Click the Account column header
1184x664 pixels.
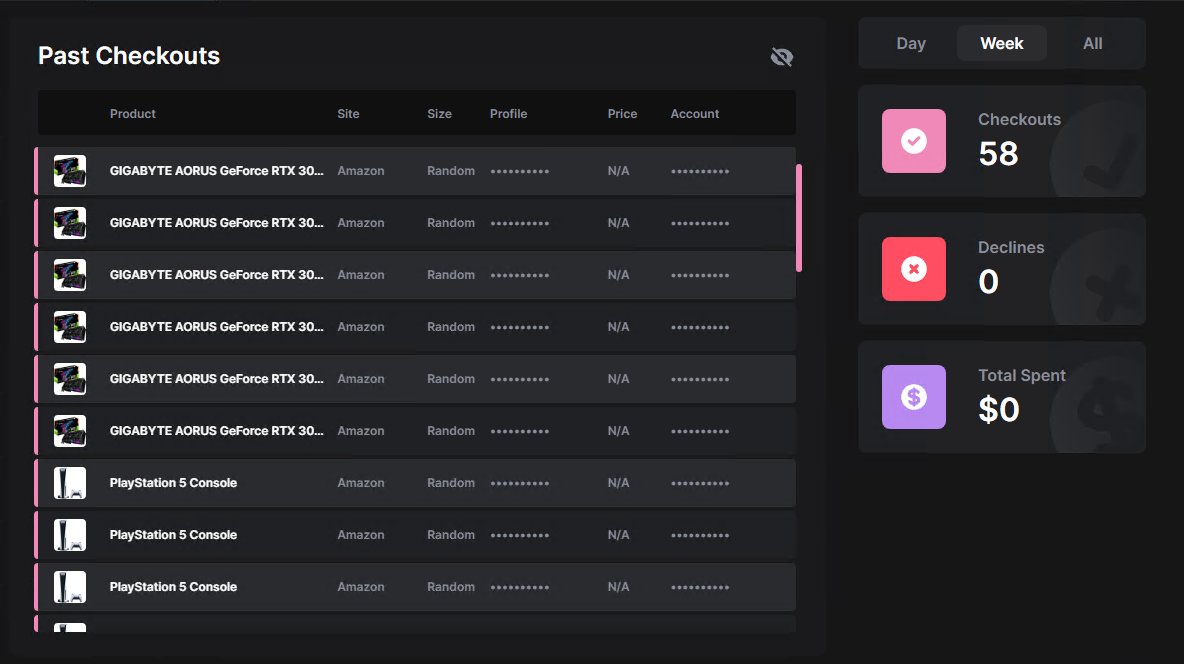pos(695,114)
